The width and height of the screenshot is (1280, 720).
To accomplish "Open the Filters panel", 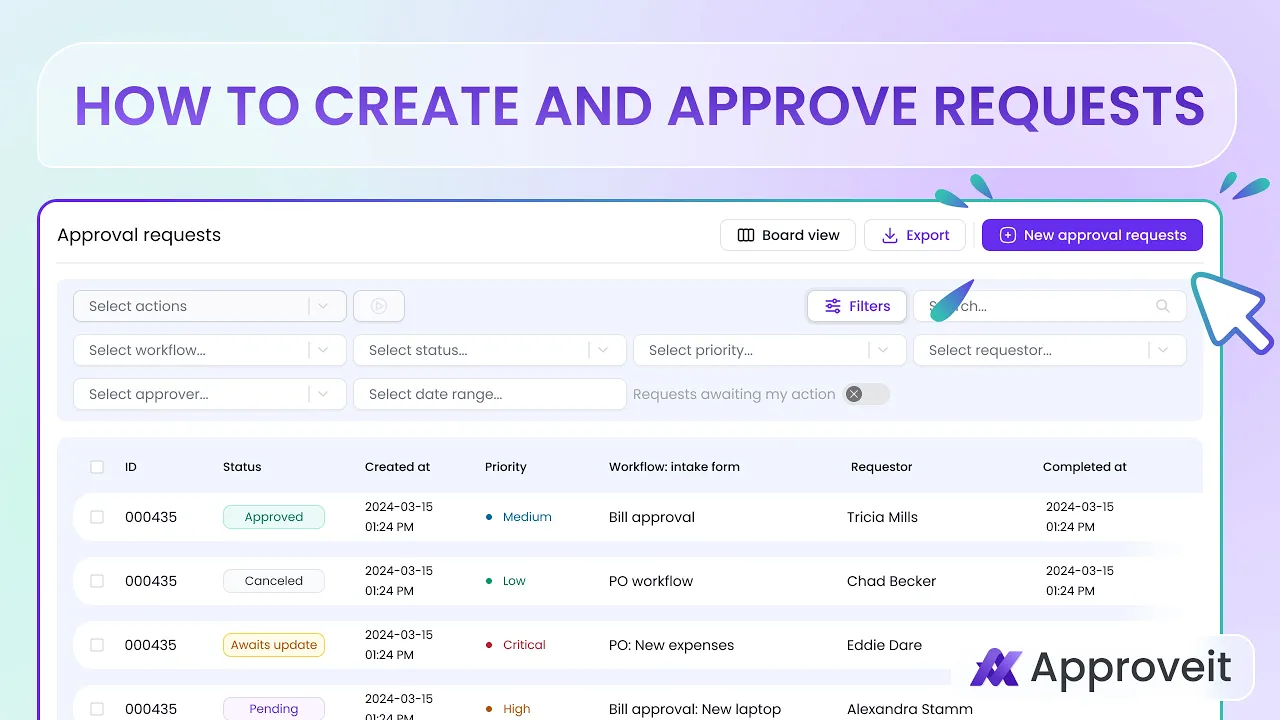I will point(857,306).
